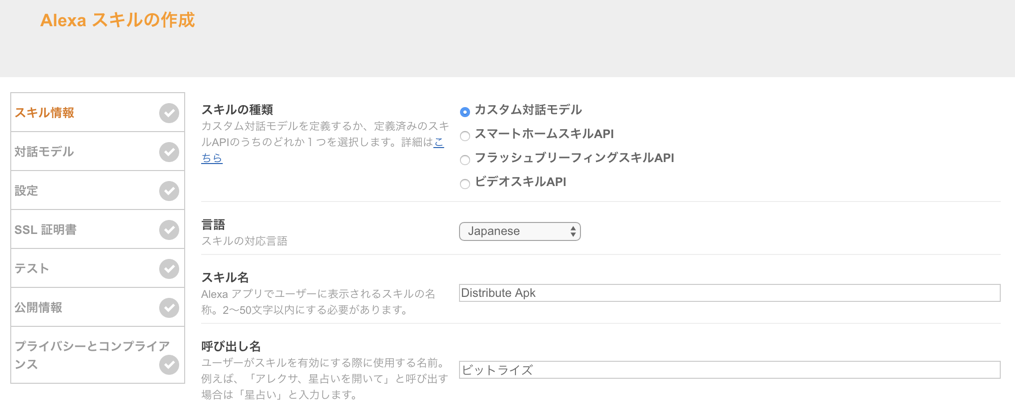Click the checkmark icon beside プライバシーとコンプライアンス
The image size is (1015, 405).
point(169,365)
